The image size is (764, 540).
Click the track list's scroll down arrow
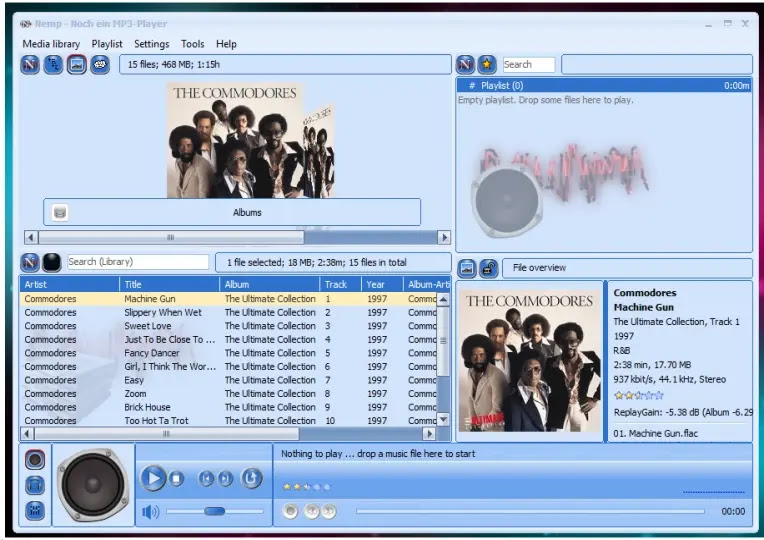point(443,419)
